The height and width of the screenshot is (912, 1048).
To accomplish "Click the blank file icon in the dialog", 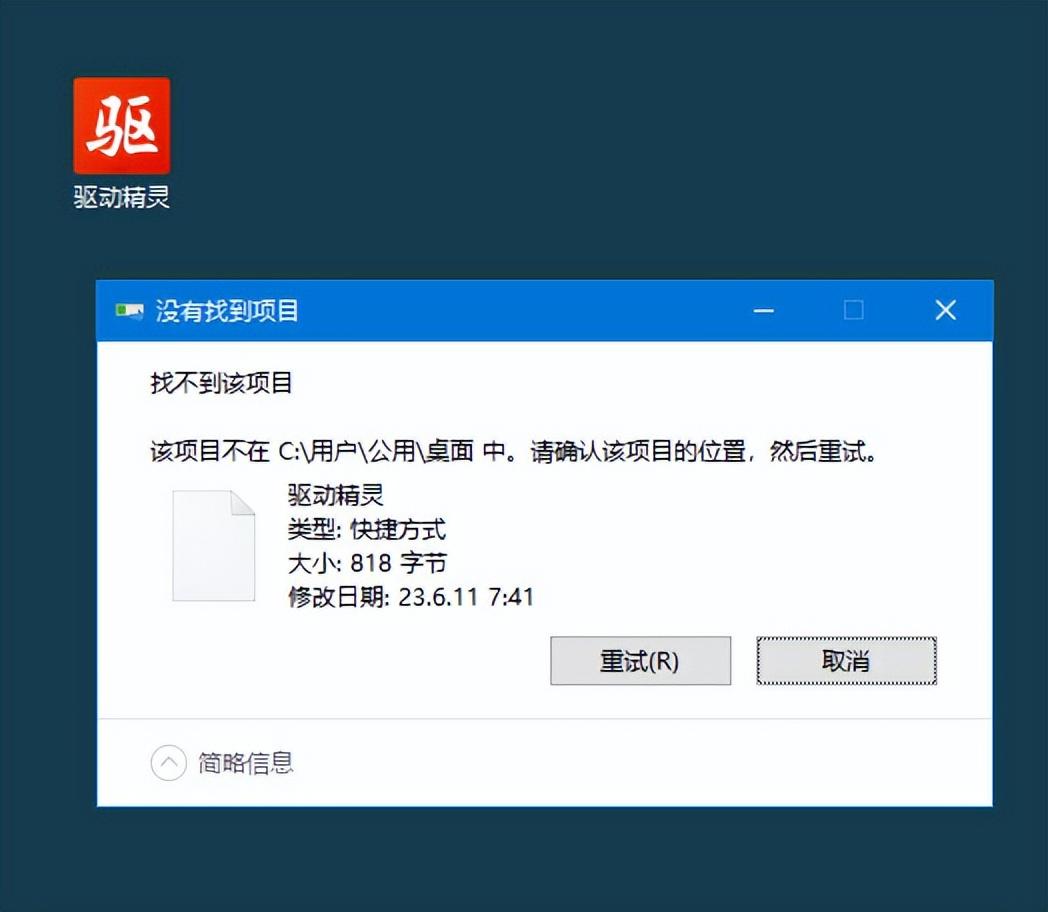I will (x=214, y=545).
